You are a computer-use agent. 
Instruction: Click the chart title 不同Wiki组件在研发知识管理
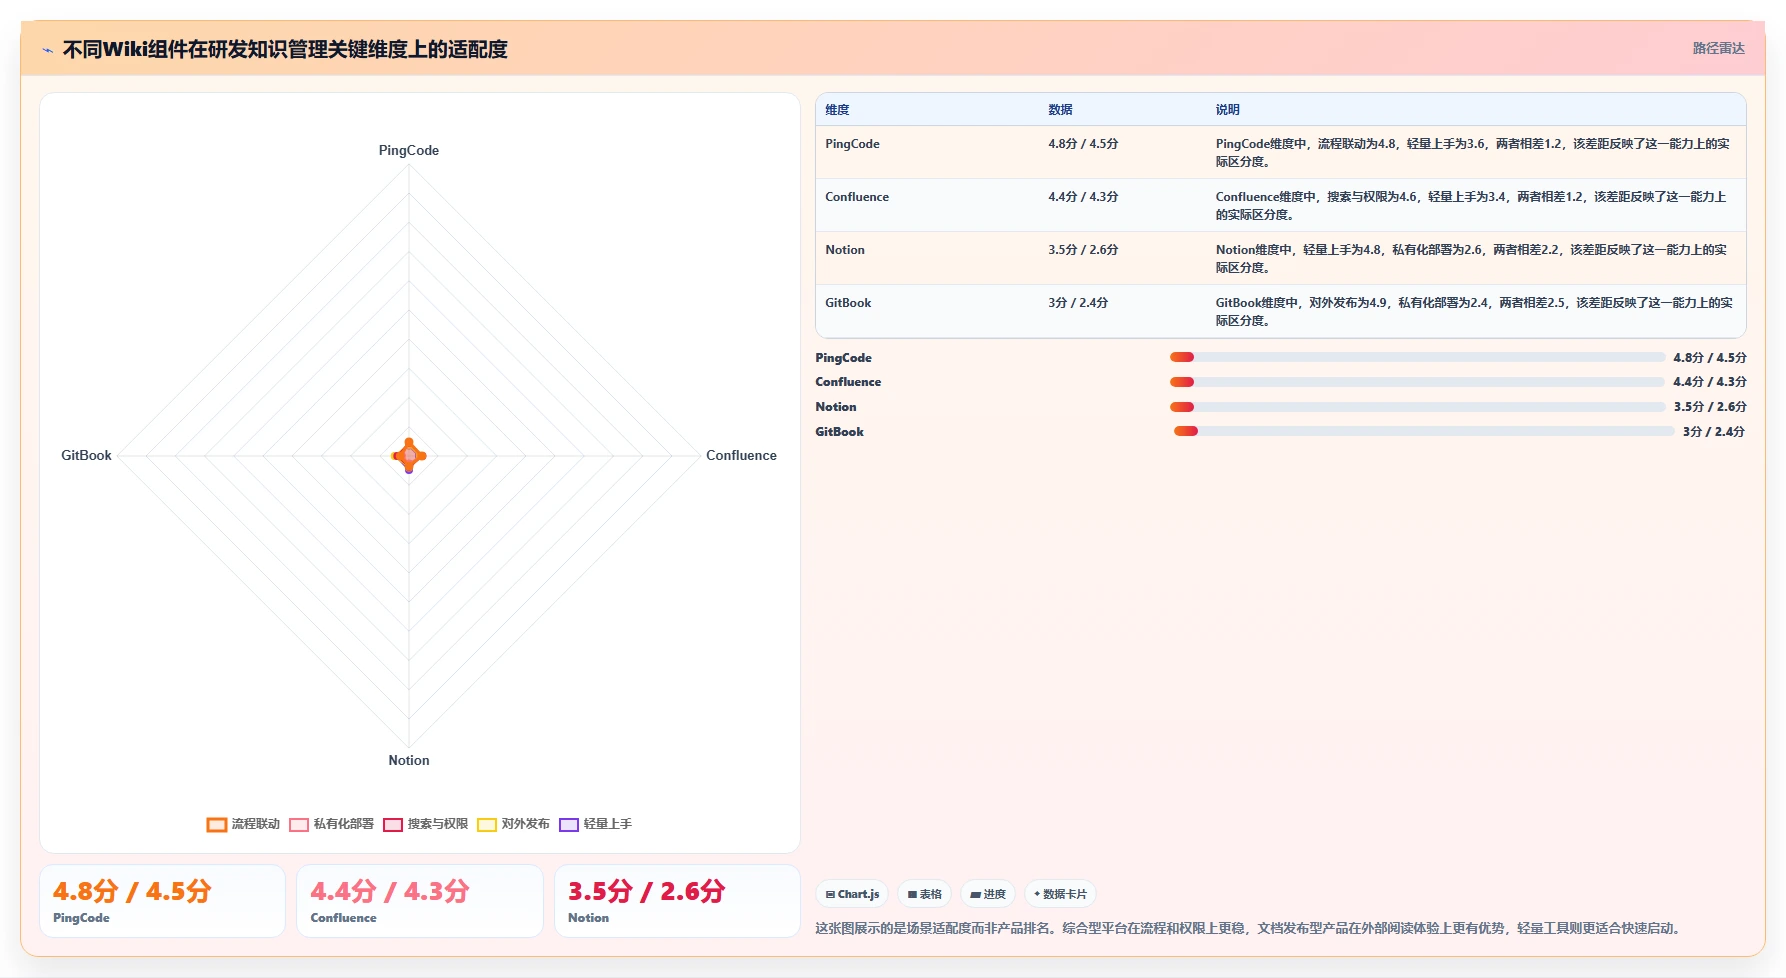(285, 50)
